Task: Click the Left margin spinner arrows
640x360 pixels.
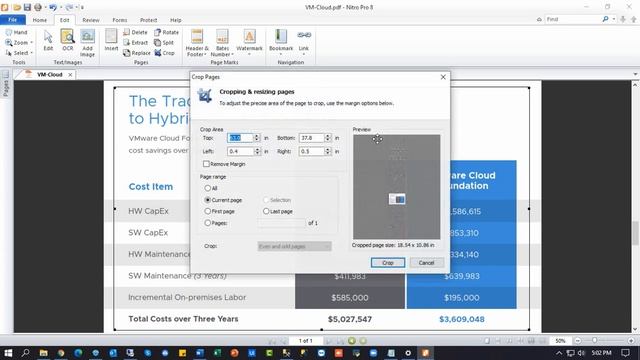Action: click(x=257, y=151)
